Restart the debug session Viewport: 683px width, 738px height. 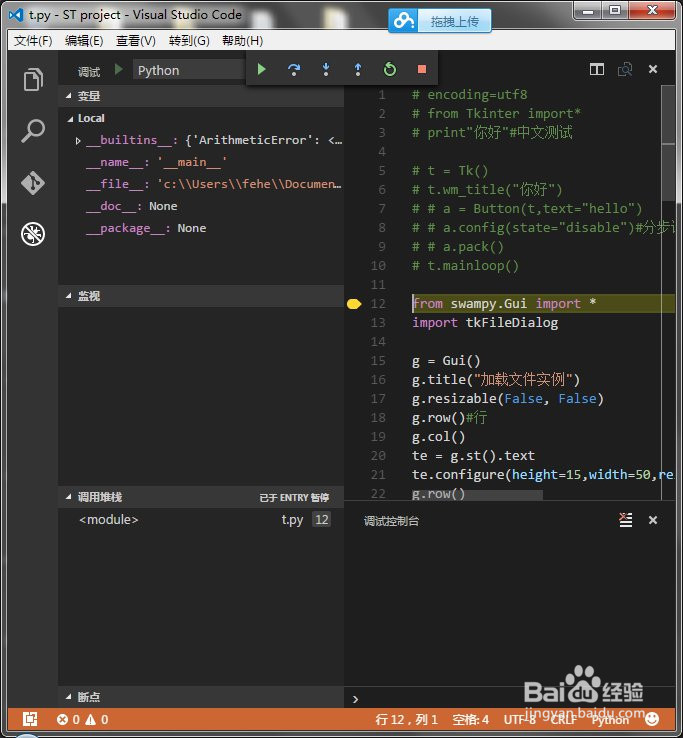(x=390, y=70)
